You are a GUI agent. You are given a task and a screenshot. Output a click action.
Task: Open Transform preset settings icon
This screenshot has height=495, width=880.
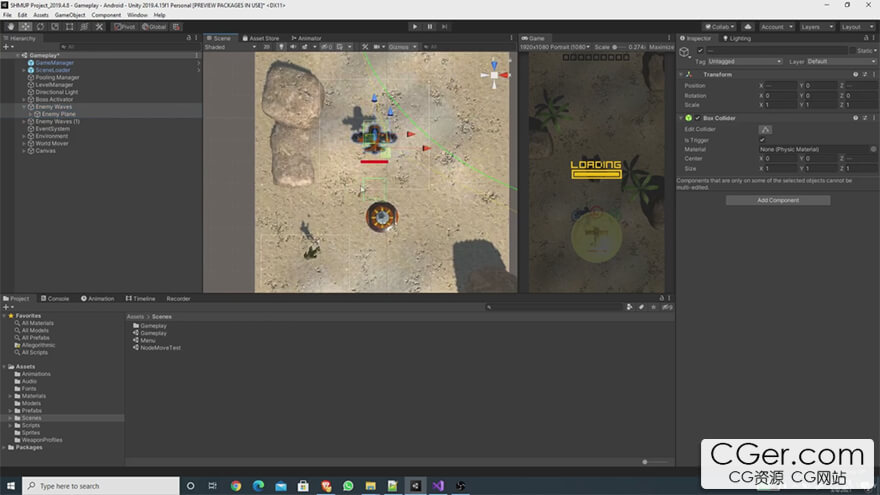(x=865, y=74)
